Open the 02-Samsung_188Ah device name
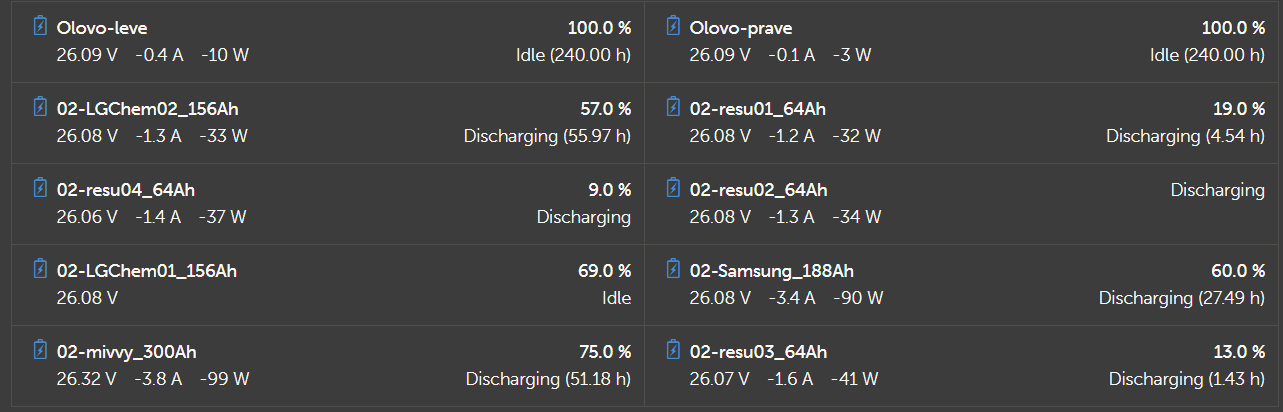This screenshot has width=1283, height=412. (771, 271)
